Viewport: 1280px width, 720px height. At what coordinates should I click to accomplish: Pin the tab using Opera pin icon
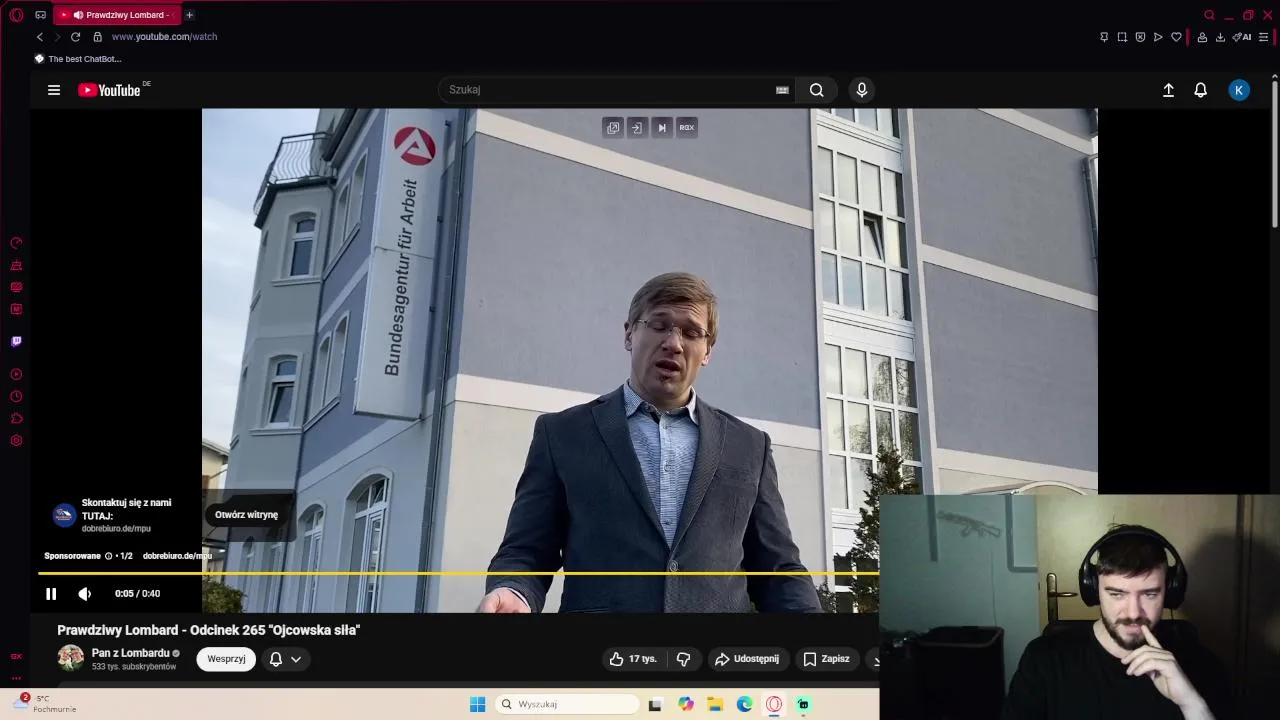[1104, 37]
